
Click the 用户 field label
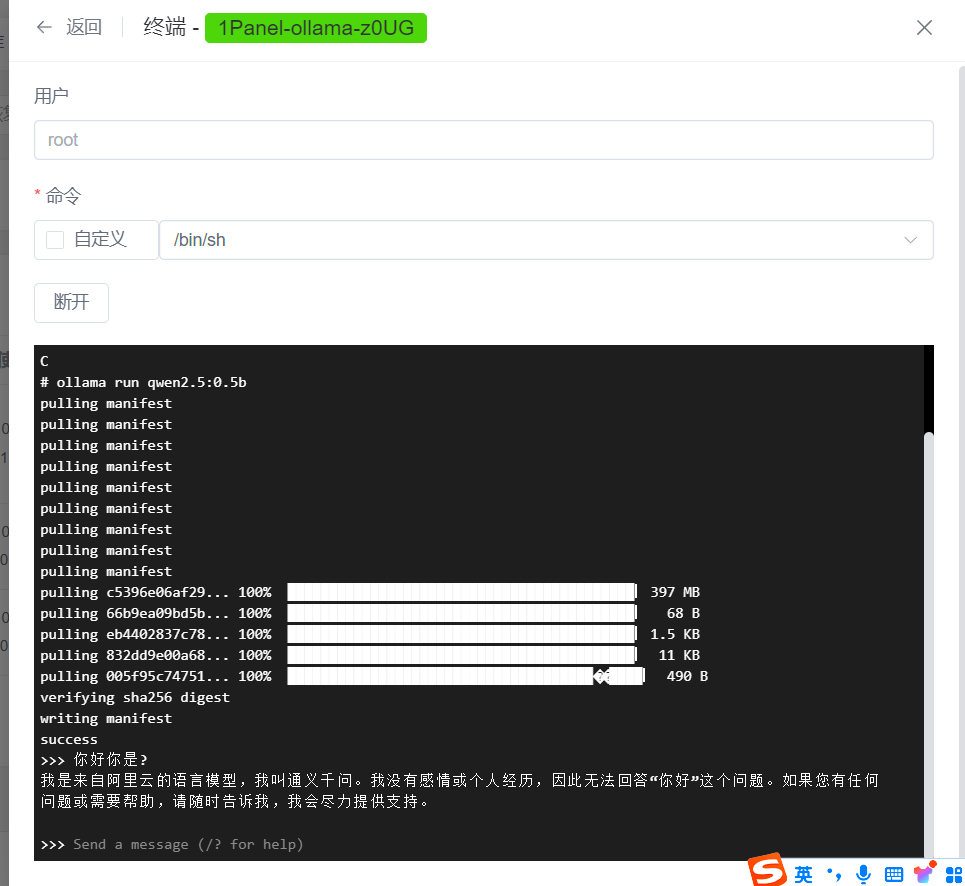click(x=52, y=96)
